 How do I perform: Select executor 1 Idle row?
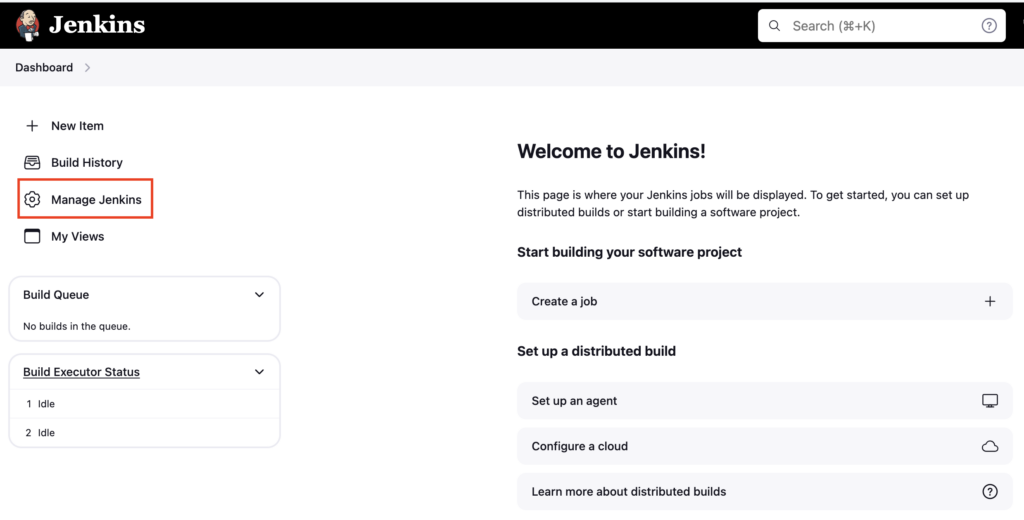[x=144, y=404]
